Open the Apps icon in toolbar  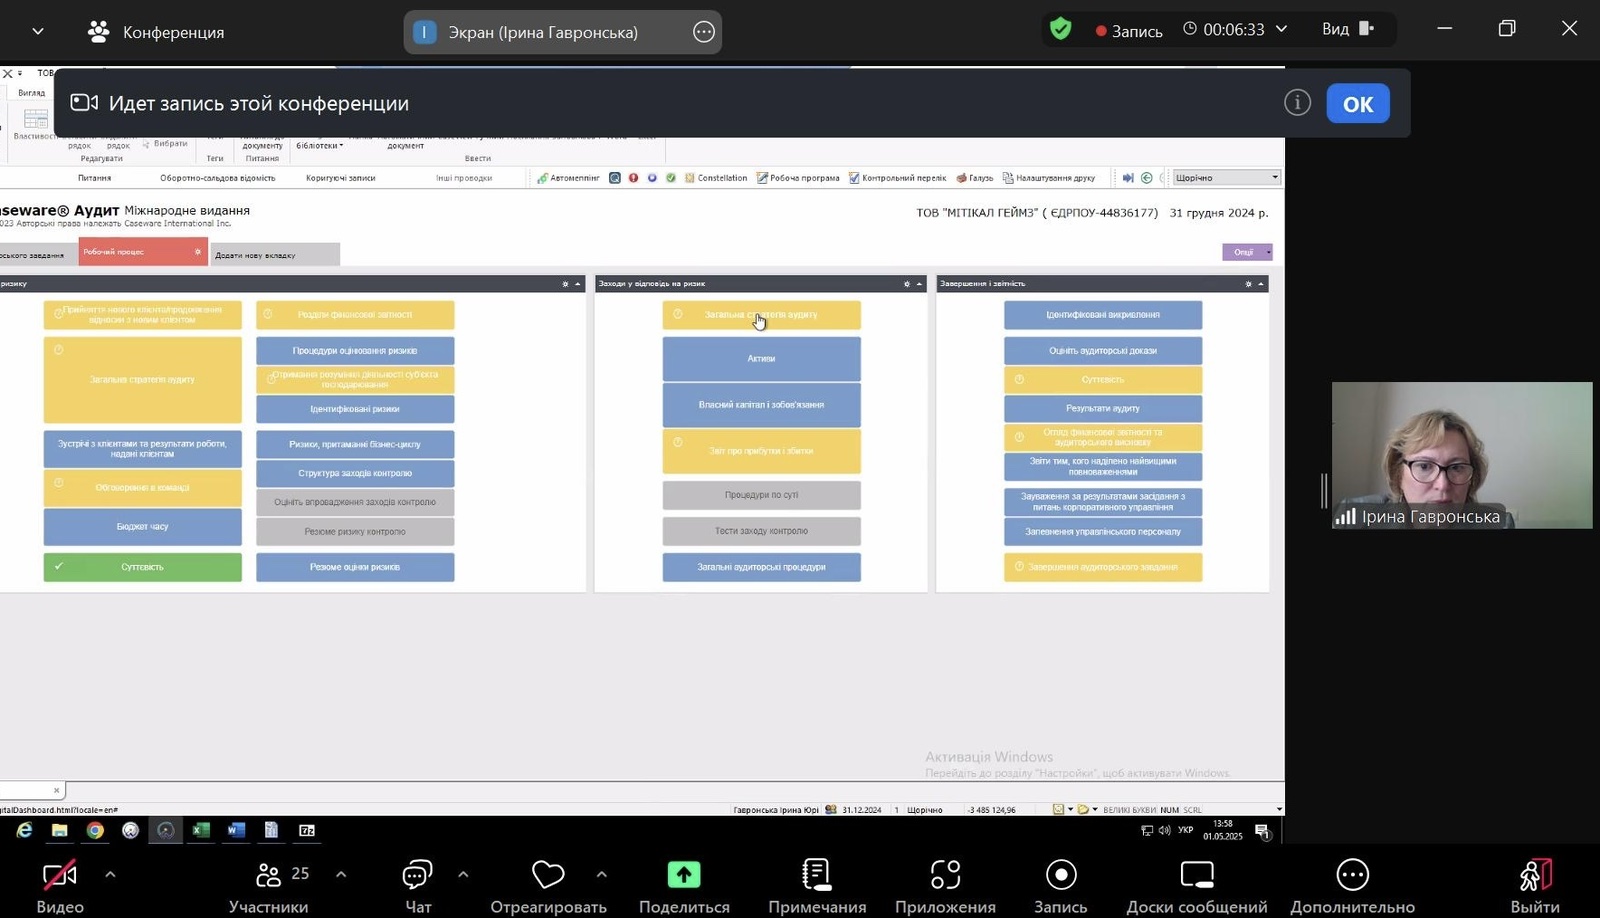945,875
